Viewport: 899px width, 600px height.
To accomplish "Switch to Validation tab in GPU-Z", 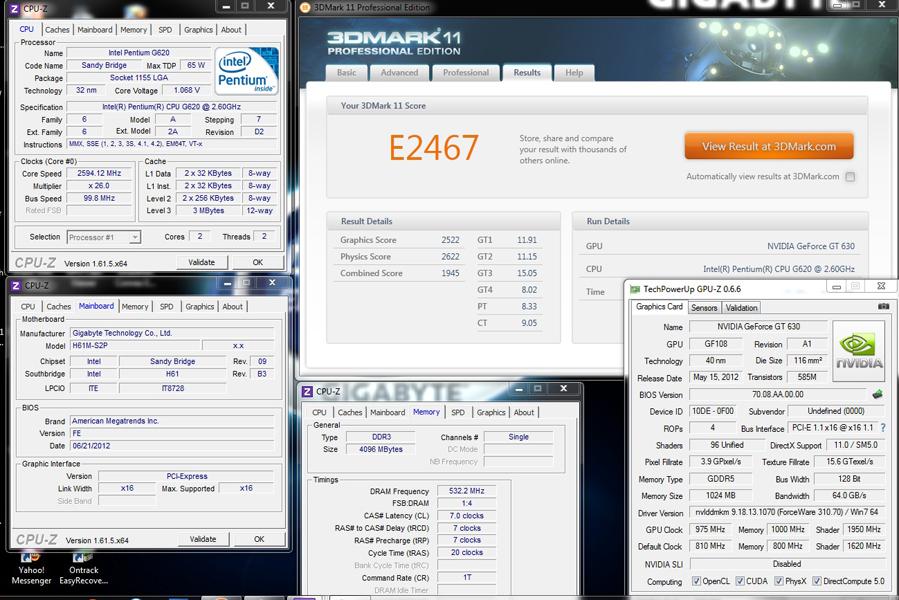I will coord(741,307).
